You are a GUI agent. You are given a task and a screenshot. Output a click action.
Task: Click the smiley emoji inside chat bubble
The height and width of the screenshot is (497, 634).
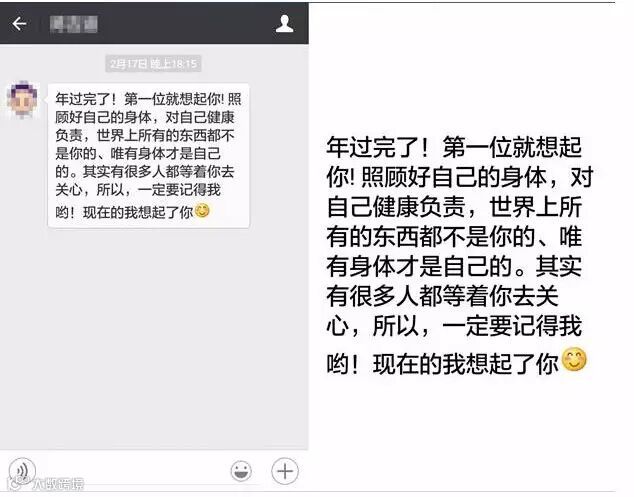tap(202, 210)
